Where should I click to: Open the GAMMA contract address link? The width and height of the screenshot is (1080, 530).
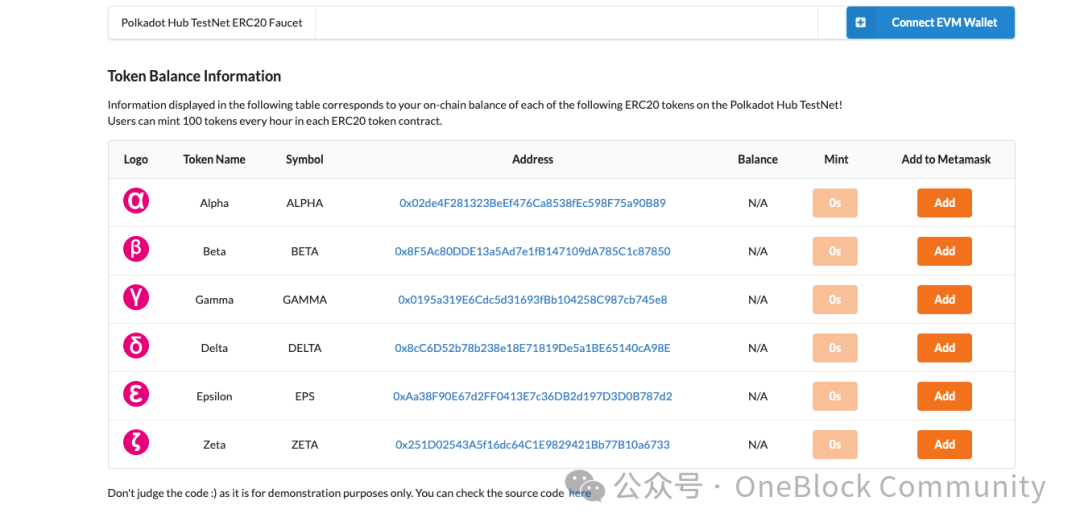pos(532,300)
